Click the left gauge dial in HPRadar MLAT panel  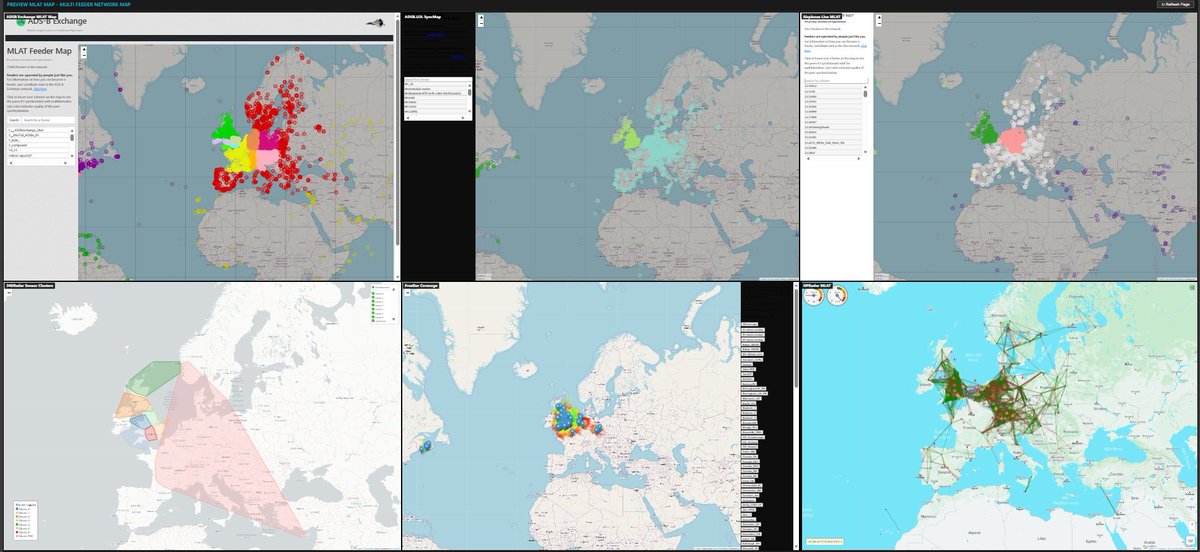[x=813, y=295]
